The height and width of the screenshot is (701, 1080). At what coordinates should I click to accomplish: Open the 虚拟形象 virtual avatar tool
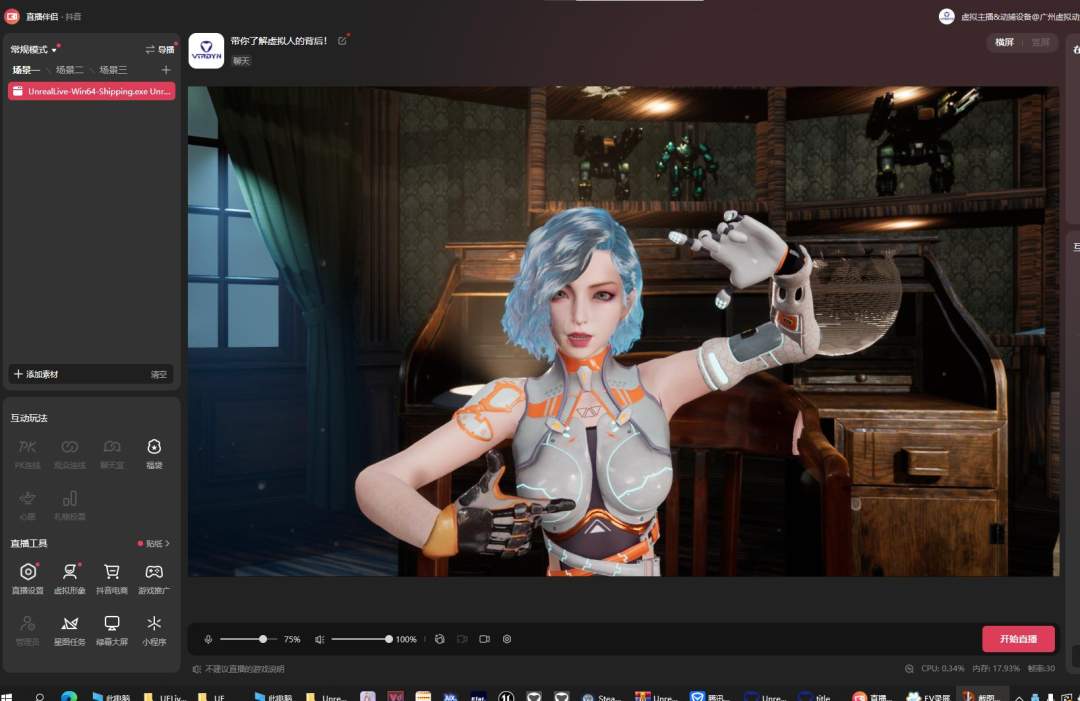pyautogui.click(x=70, y=578)
